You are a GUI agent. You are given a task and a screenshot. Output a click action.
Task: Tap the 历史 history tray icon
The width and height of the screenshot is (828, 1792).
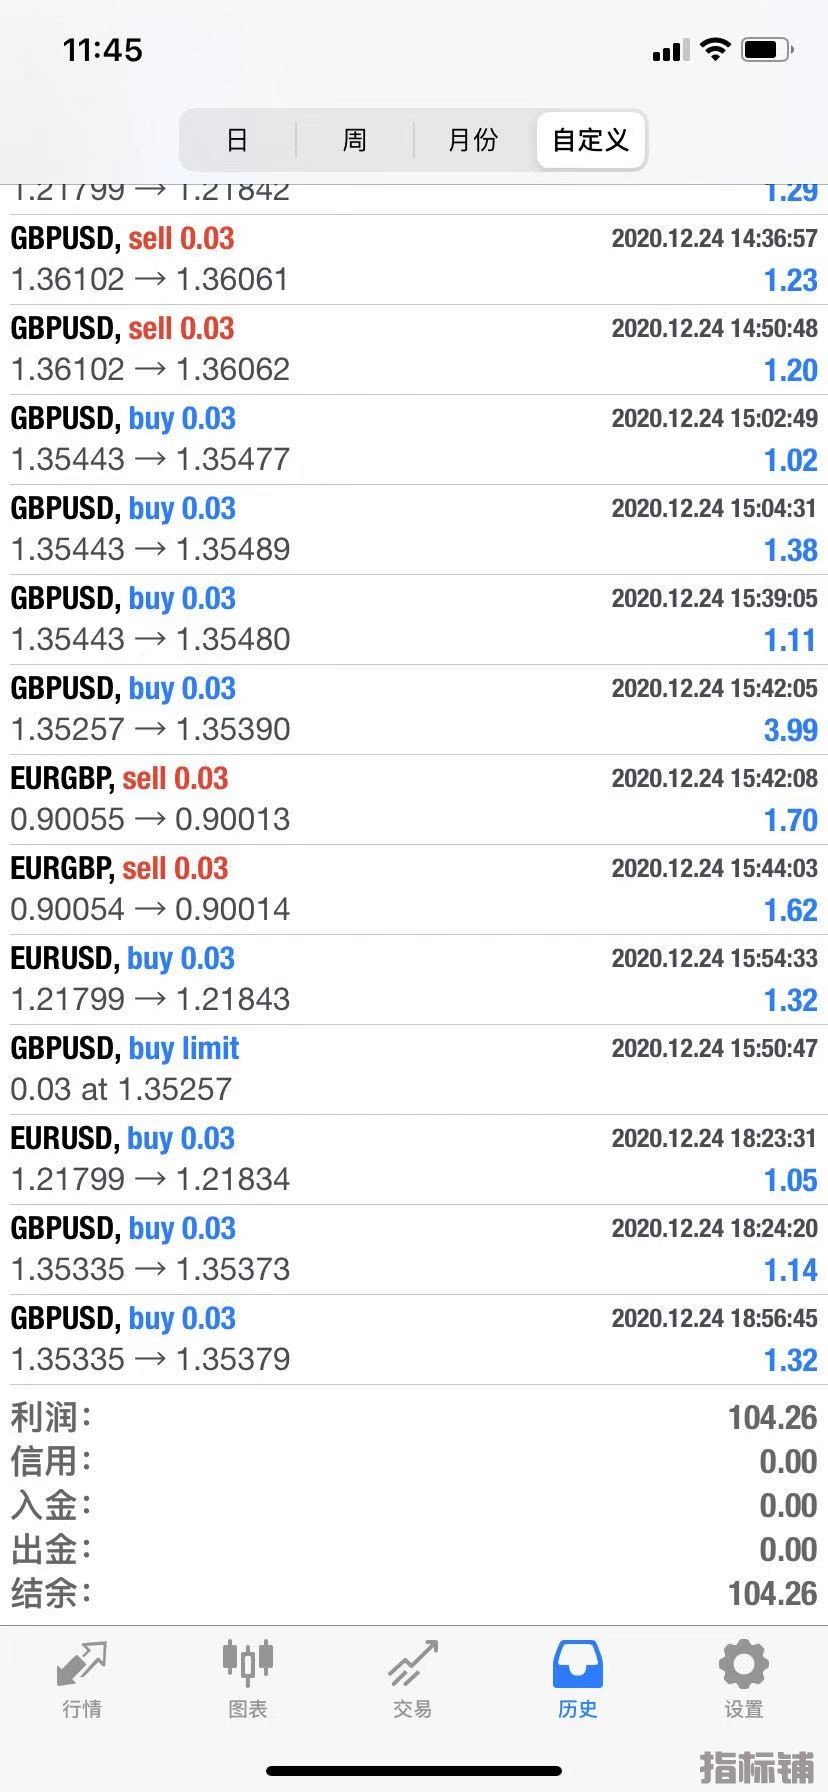(x=577, y=1665)
